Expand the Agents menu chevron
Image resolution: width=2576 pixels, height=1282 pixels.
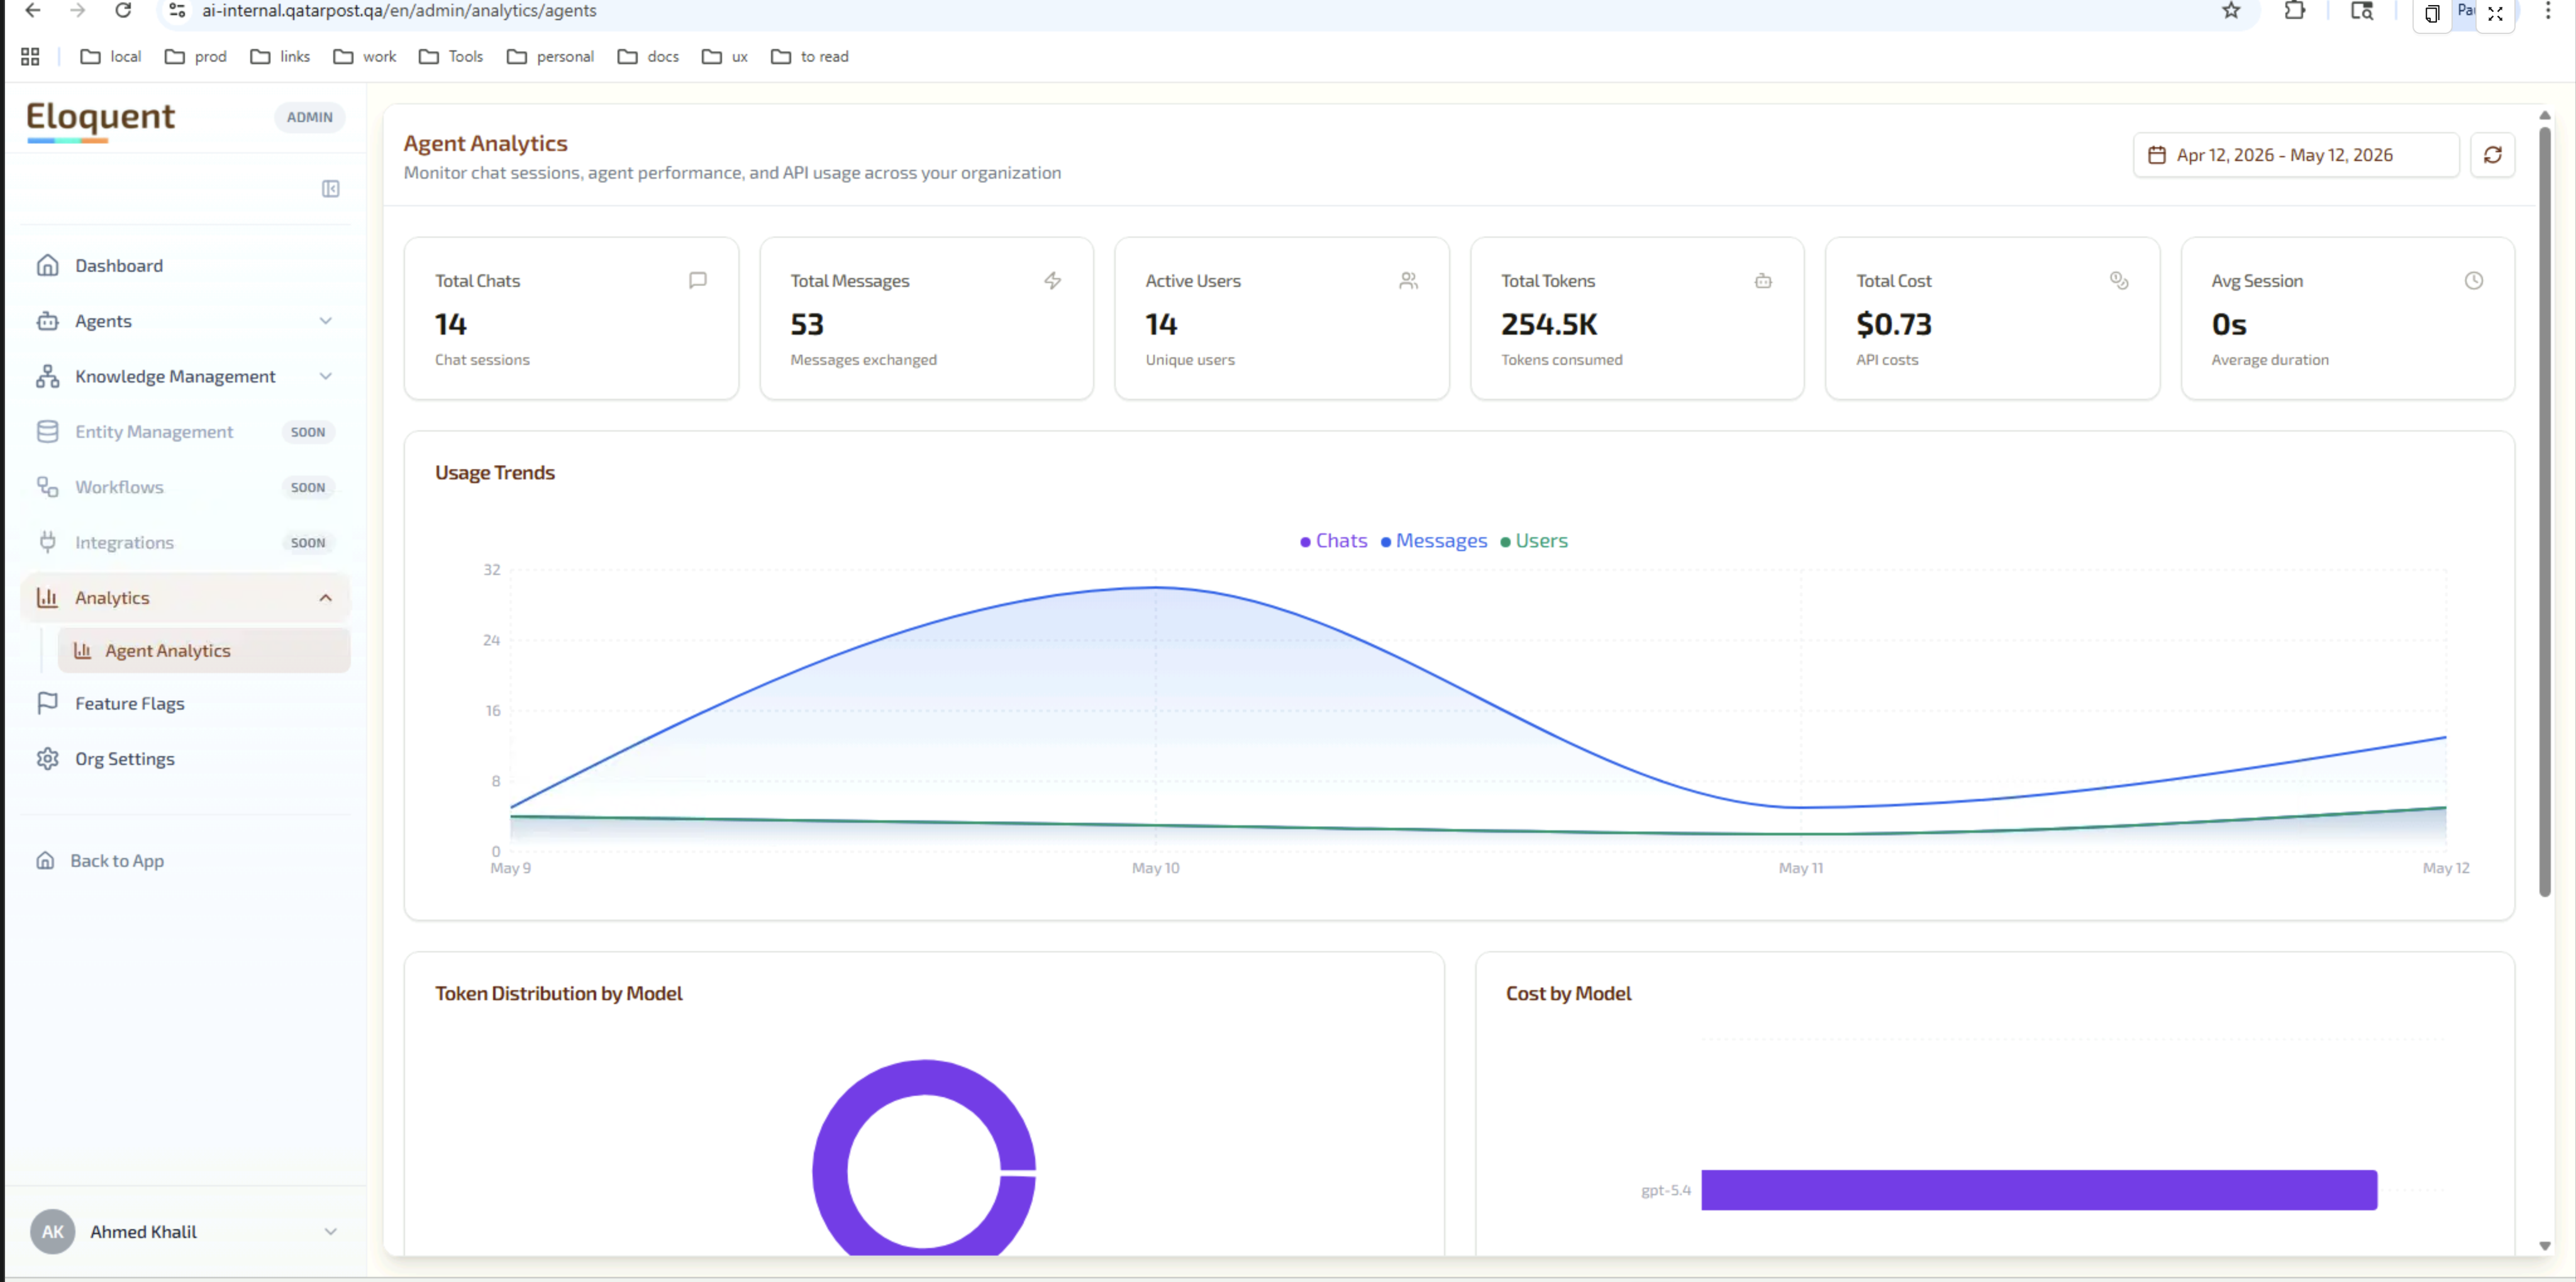point(326,321)
